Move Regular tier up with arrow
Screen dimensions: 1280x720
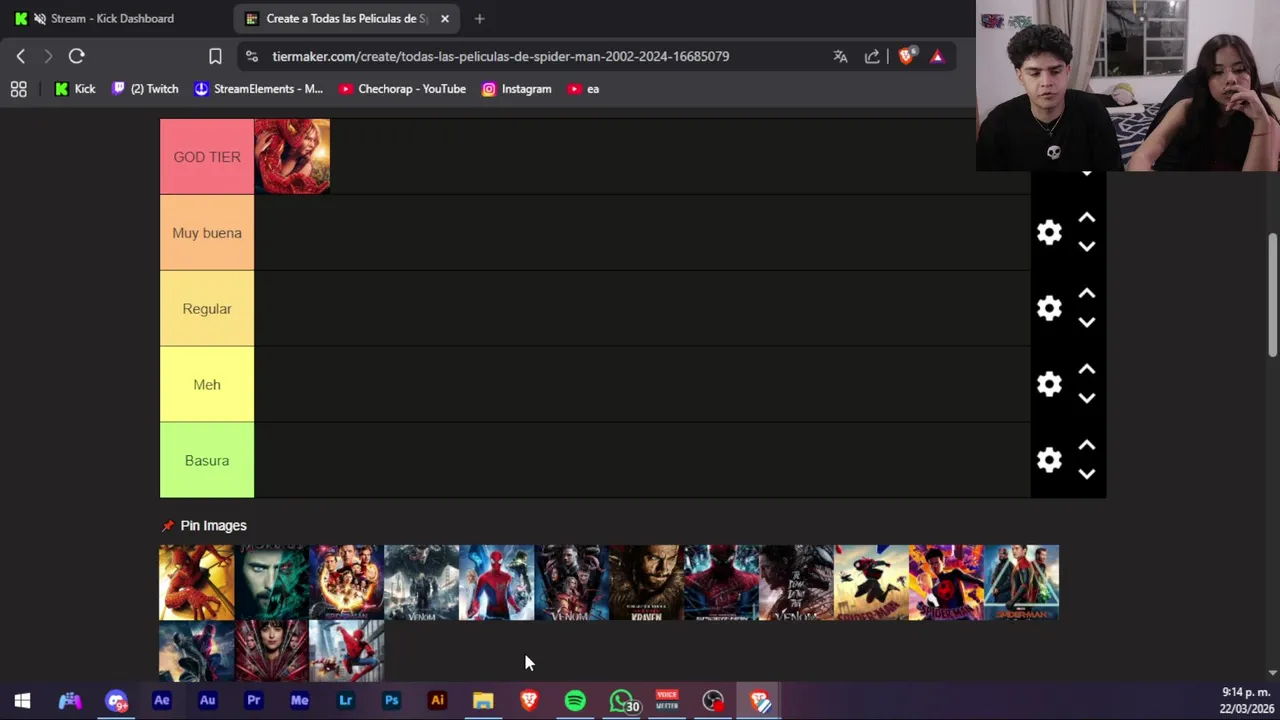point(1087,294)
